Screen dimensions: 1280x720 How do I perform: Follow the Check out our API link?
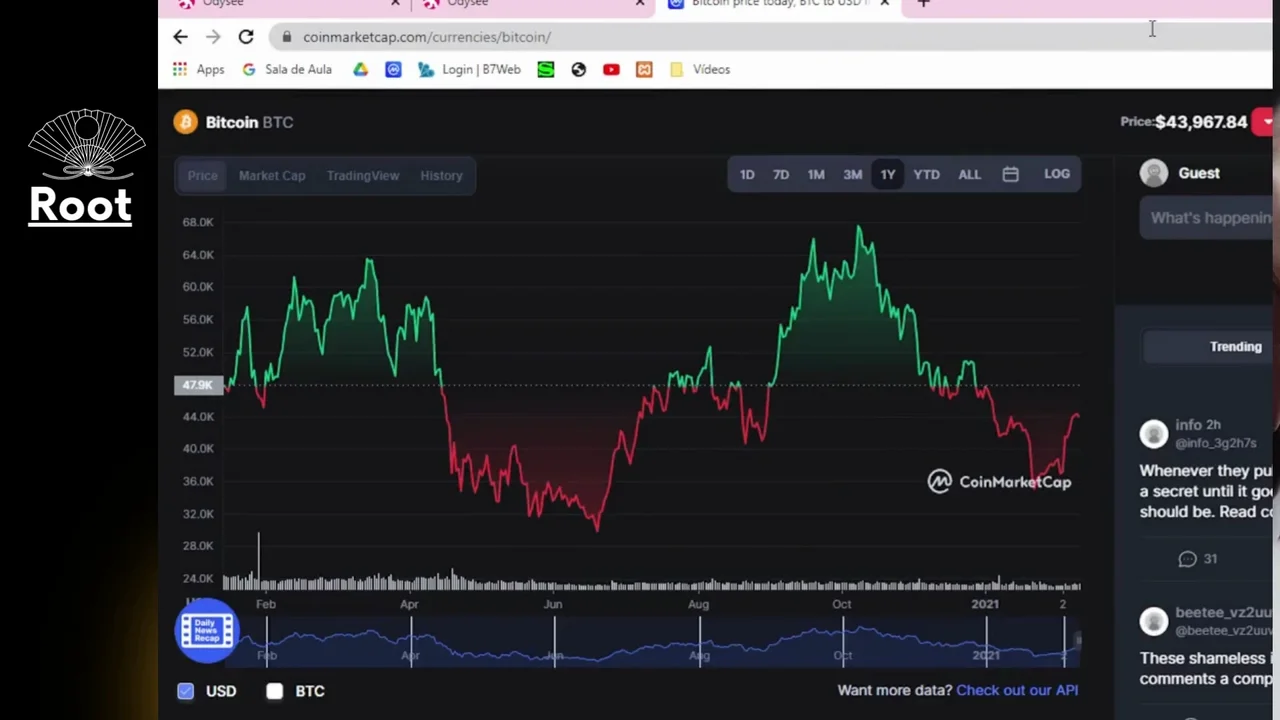coord(1016,690)
